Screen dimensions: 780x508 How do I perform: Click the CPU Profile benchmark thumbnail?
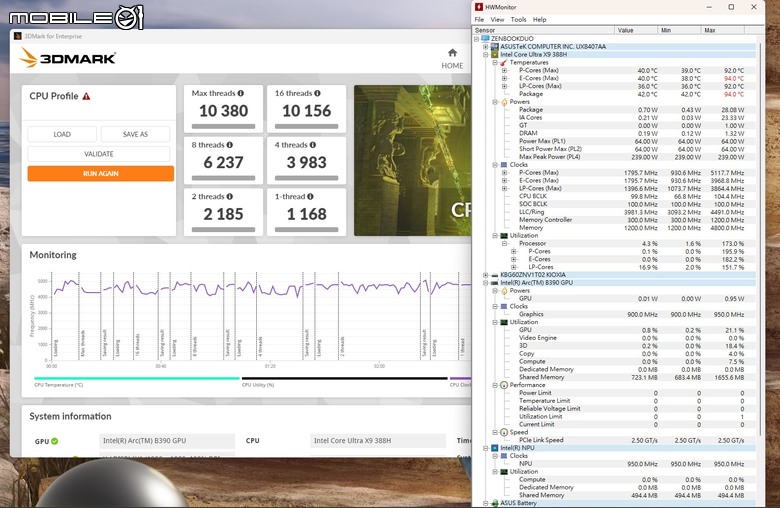tap(412, 160)
